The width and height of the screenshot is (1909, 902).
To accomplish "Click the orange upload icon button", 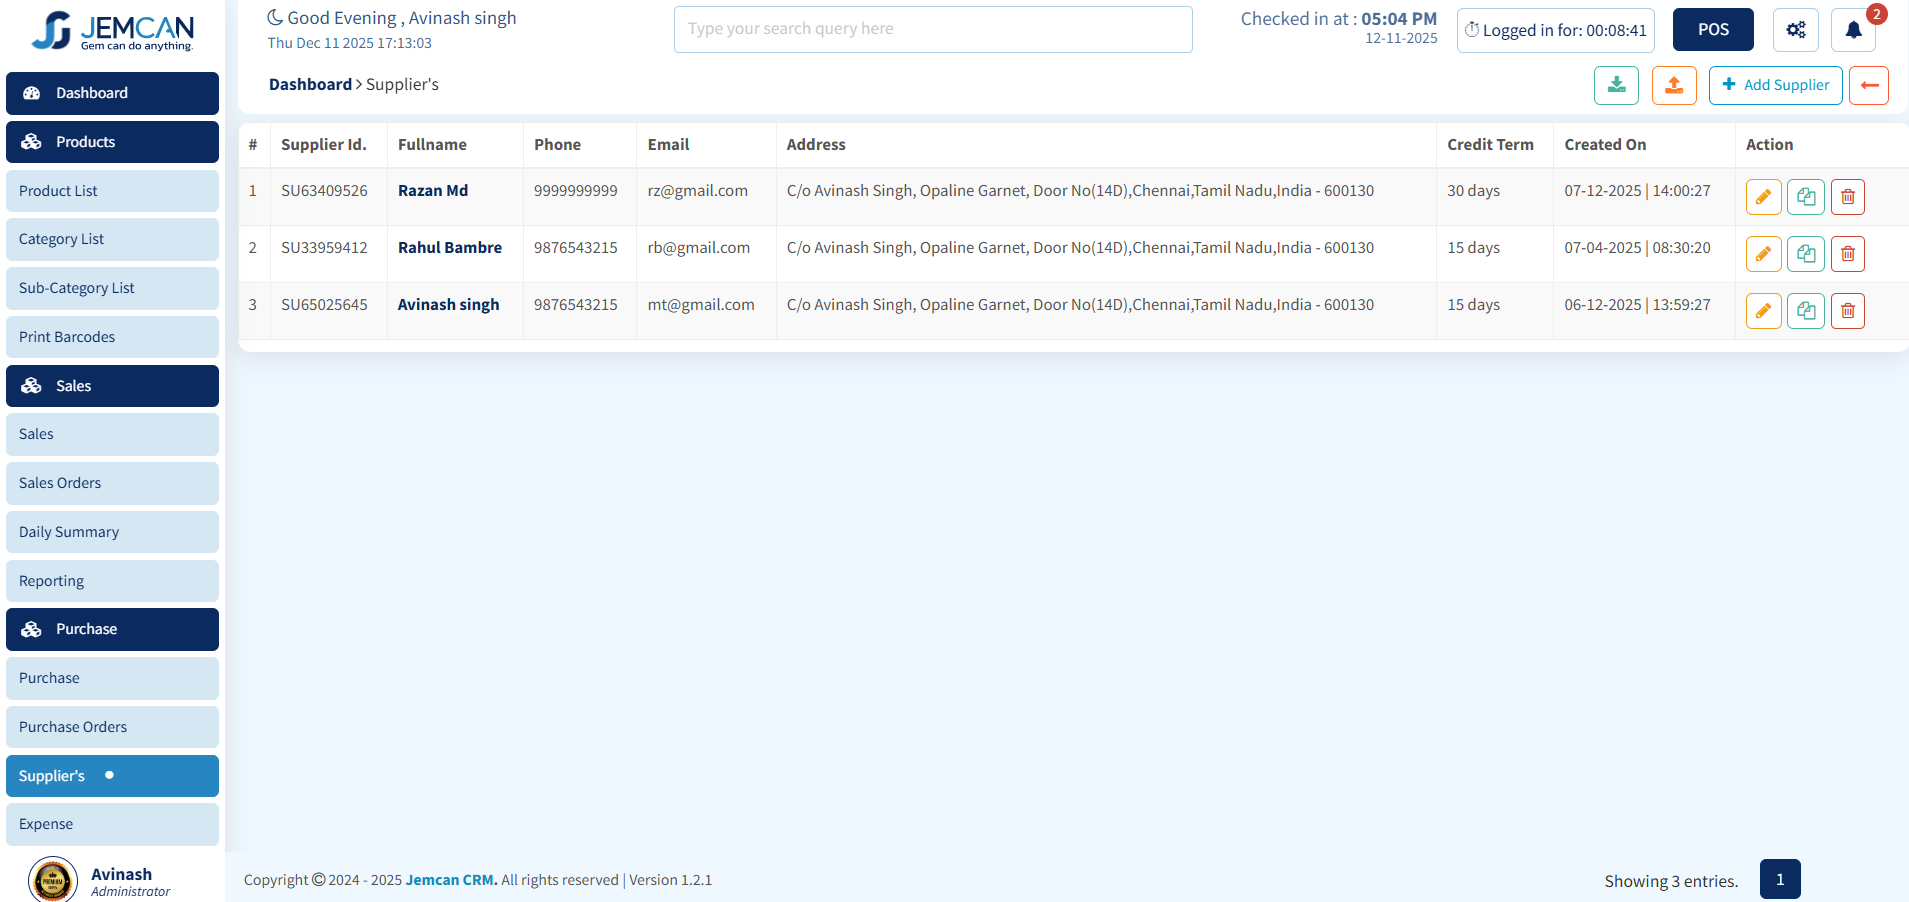I will 1674,85.
